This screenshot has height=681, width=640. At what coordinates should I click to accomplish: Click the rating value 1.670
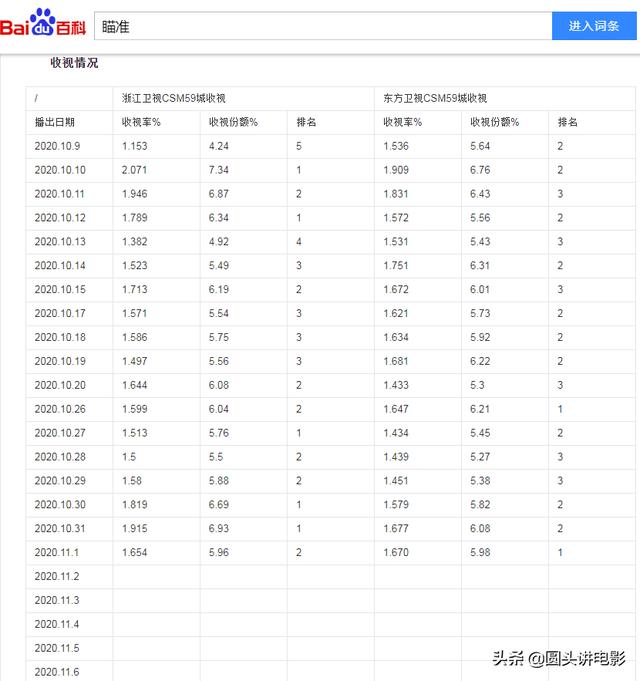396,552
